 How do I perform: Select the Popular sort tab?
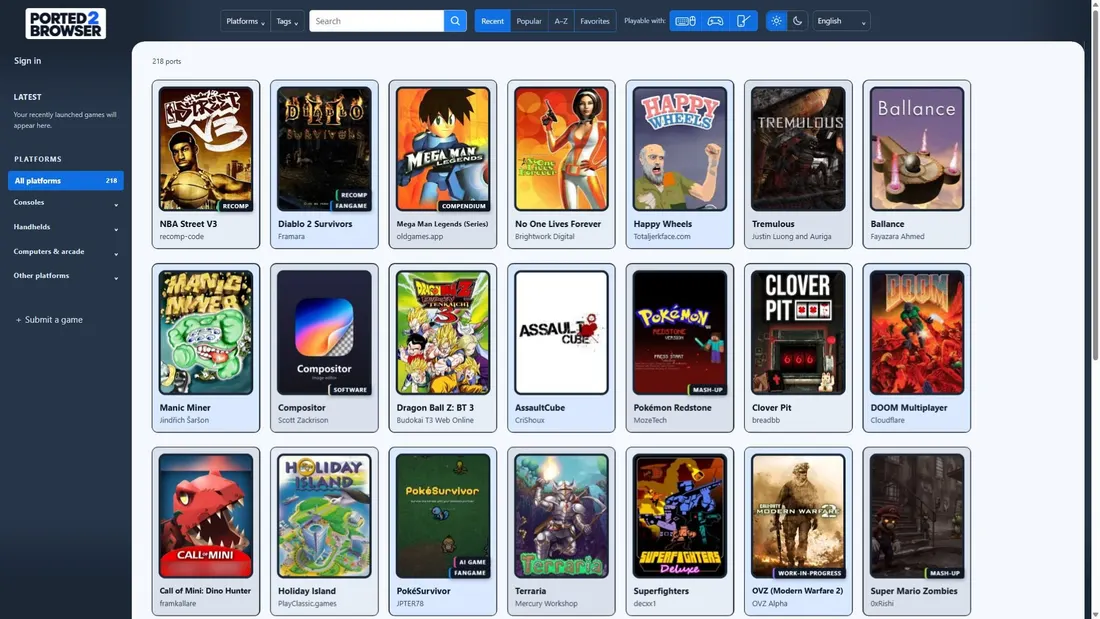529,21
